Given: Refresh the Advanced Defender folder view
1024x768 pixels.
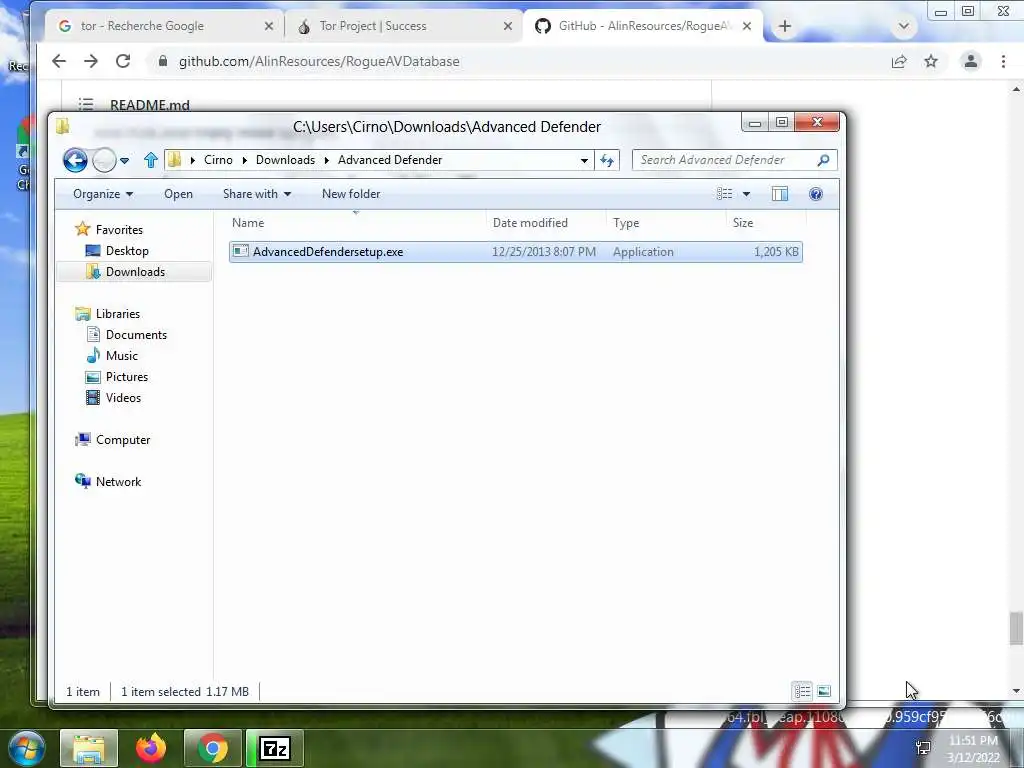Looking at the screenshot, I should coord(607,160).
